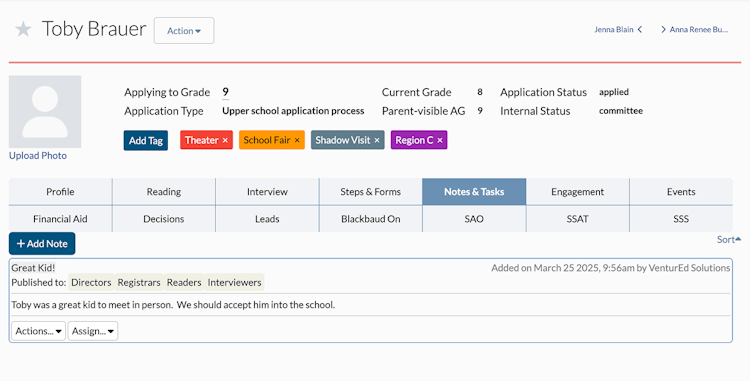Viewport: 750px width, 381px height.
Task: Switch to the SAO tab
Action: point(474,219)
